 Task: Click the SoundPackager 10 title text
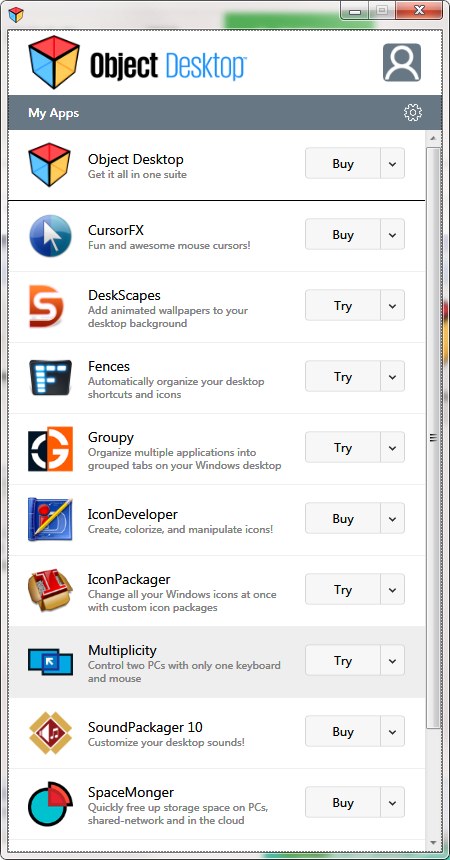coord(145,727)
